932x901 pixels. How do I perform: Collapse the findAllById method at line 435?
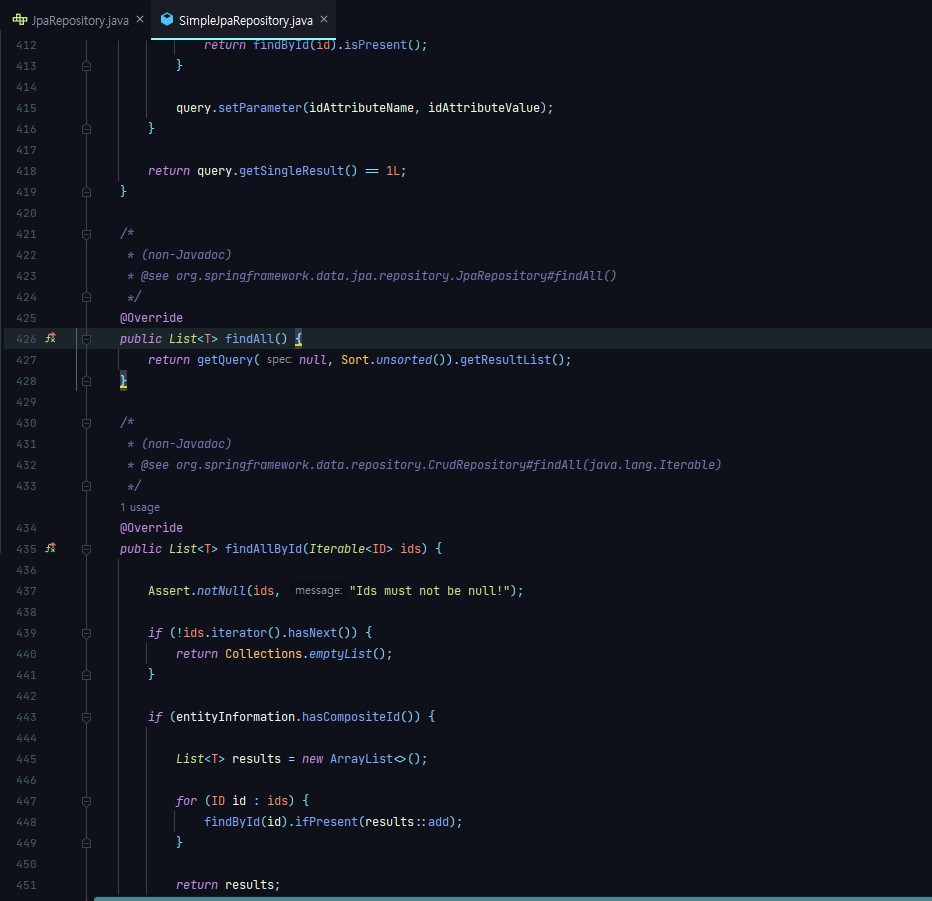86,549
